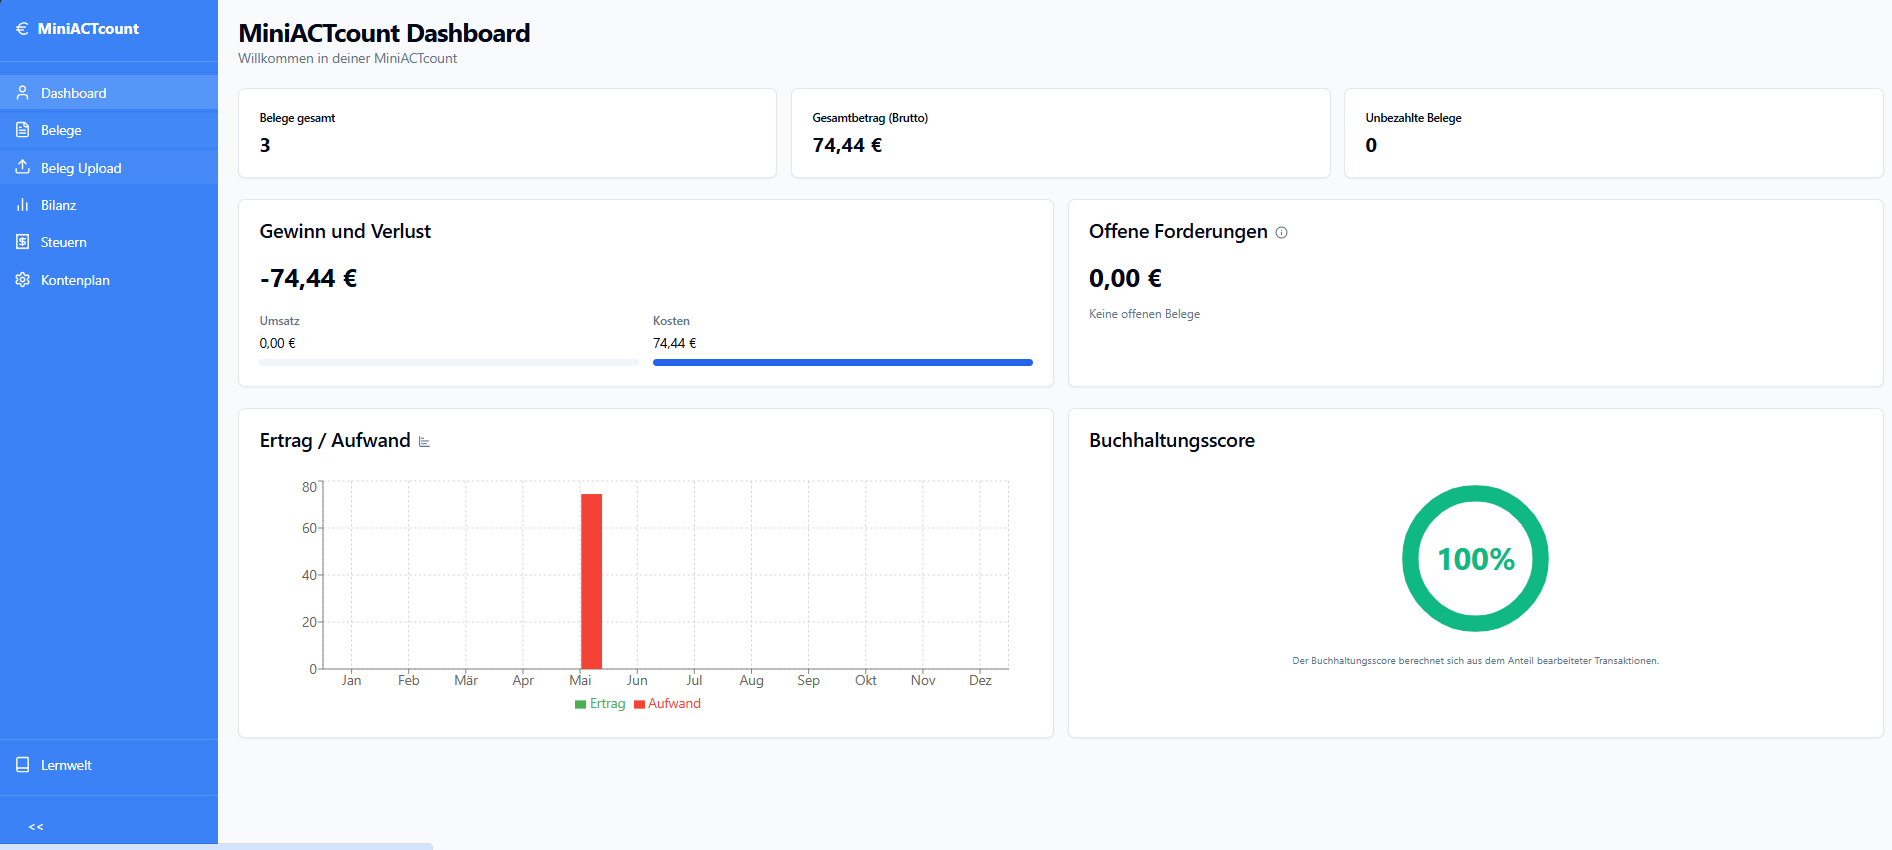The height and width of the screenshot is (850, 1892).
Task: Click the info icon next to Offene Forderungen
Action: pos(1282,232)
